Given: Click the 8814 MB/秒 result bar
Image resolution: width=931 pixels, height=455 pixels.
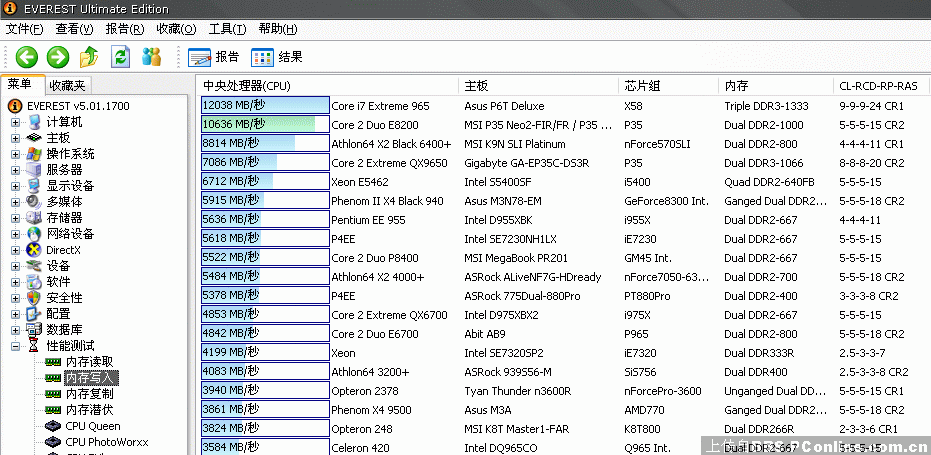Looking at the screenshot, I should (265, 144).
